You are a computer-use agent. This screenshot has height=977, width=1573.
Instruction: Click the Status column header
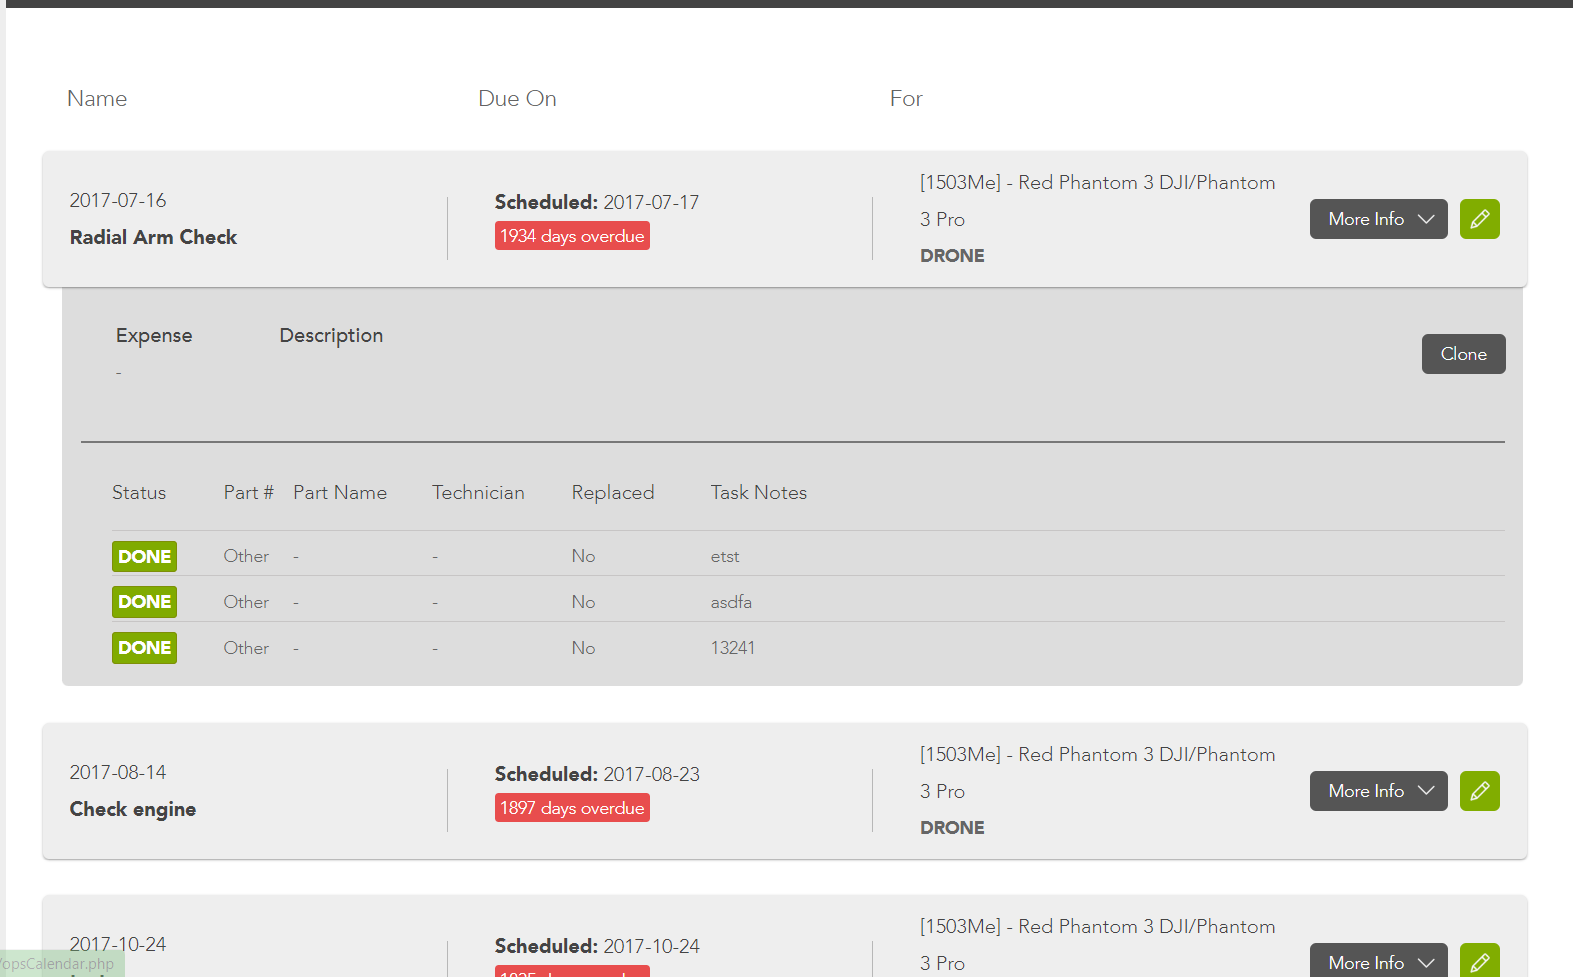click(139, 492)
